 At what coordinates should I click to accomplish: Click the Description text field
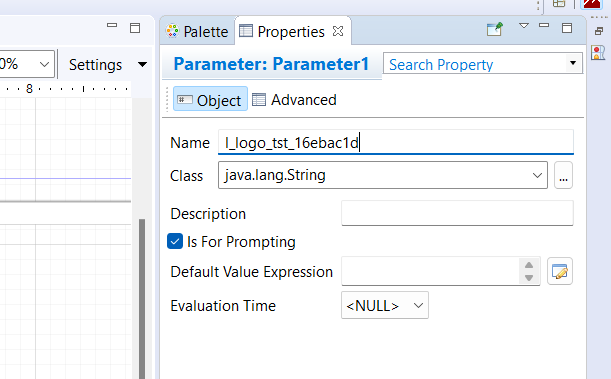click(x=457, y=213)
